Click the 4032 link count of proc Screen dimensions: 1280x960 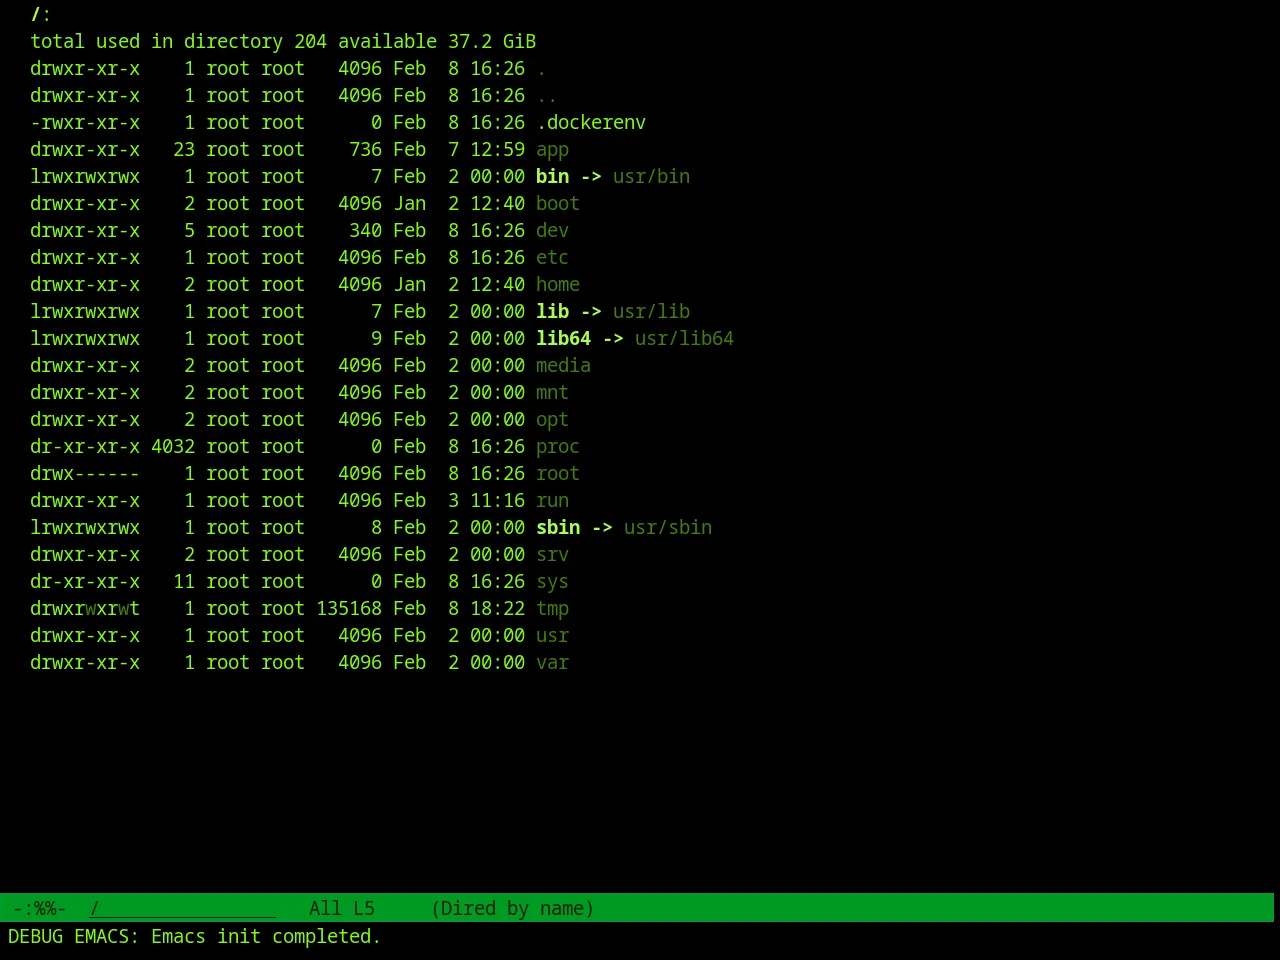[x=173, y=447]
